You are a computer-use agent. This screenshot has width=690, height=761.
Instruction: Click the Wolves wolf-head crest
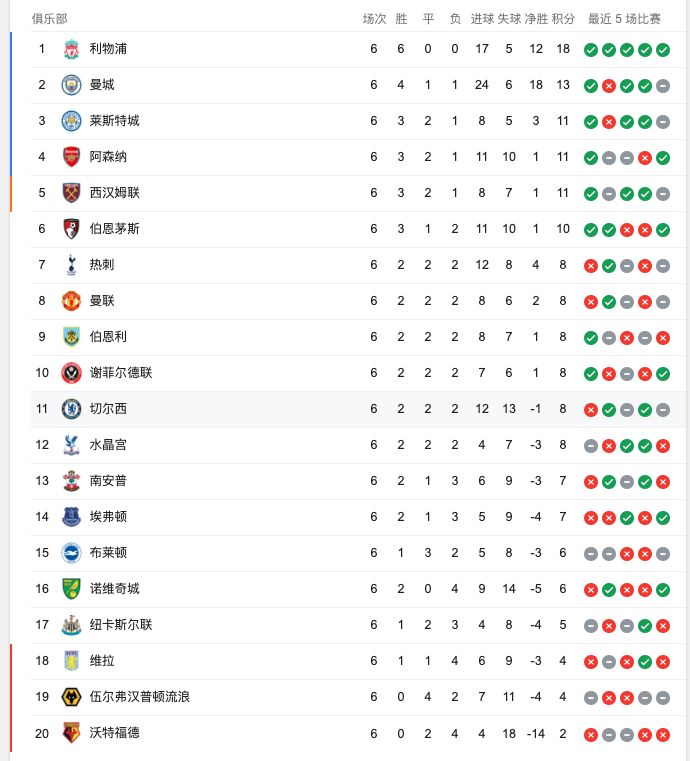pyautogui.click(x=71, y=697)
